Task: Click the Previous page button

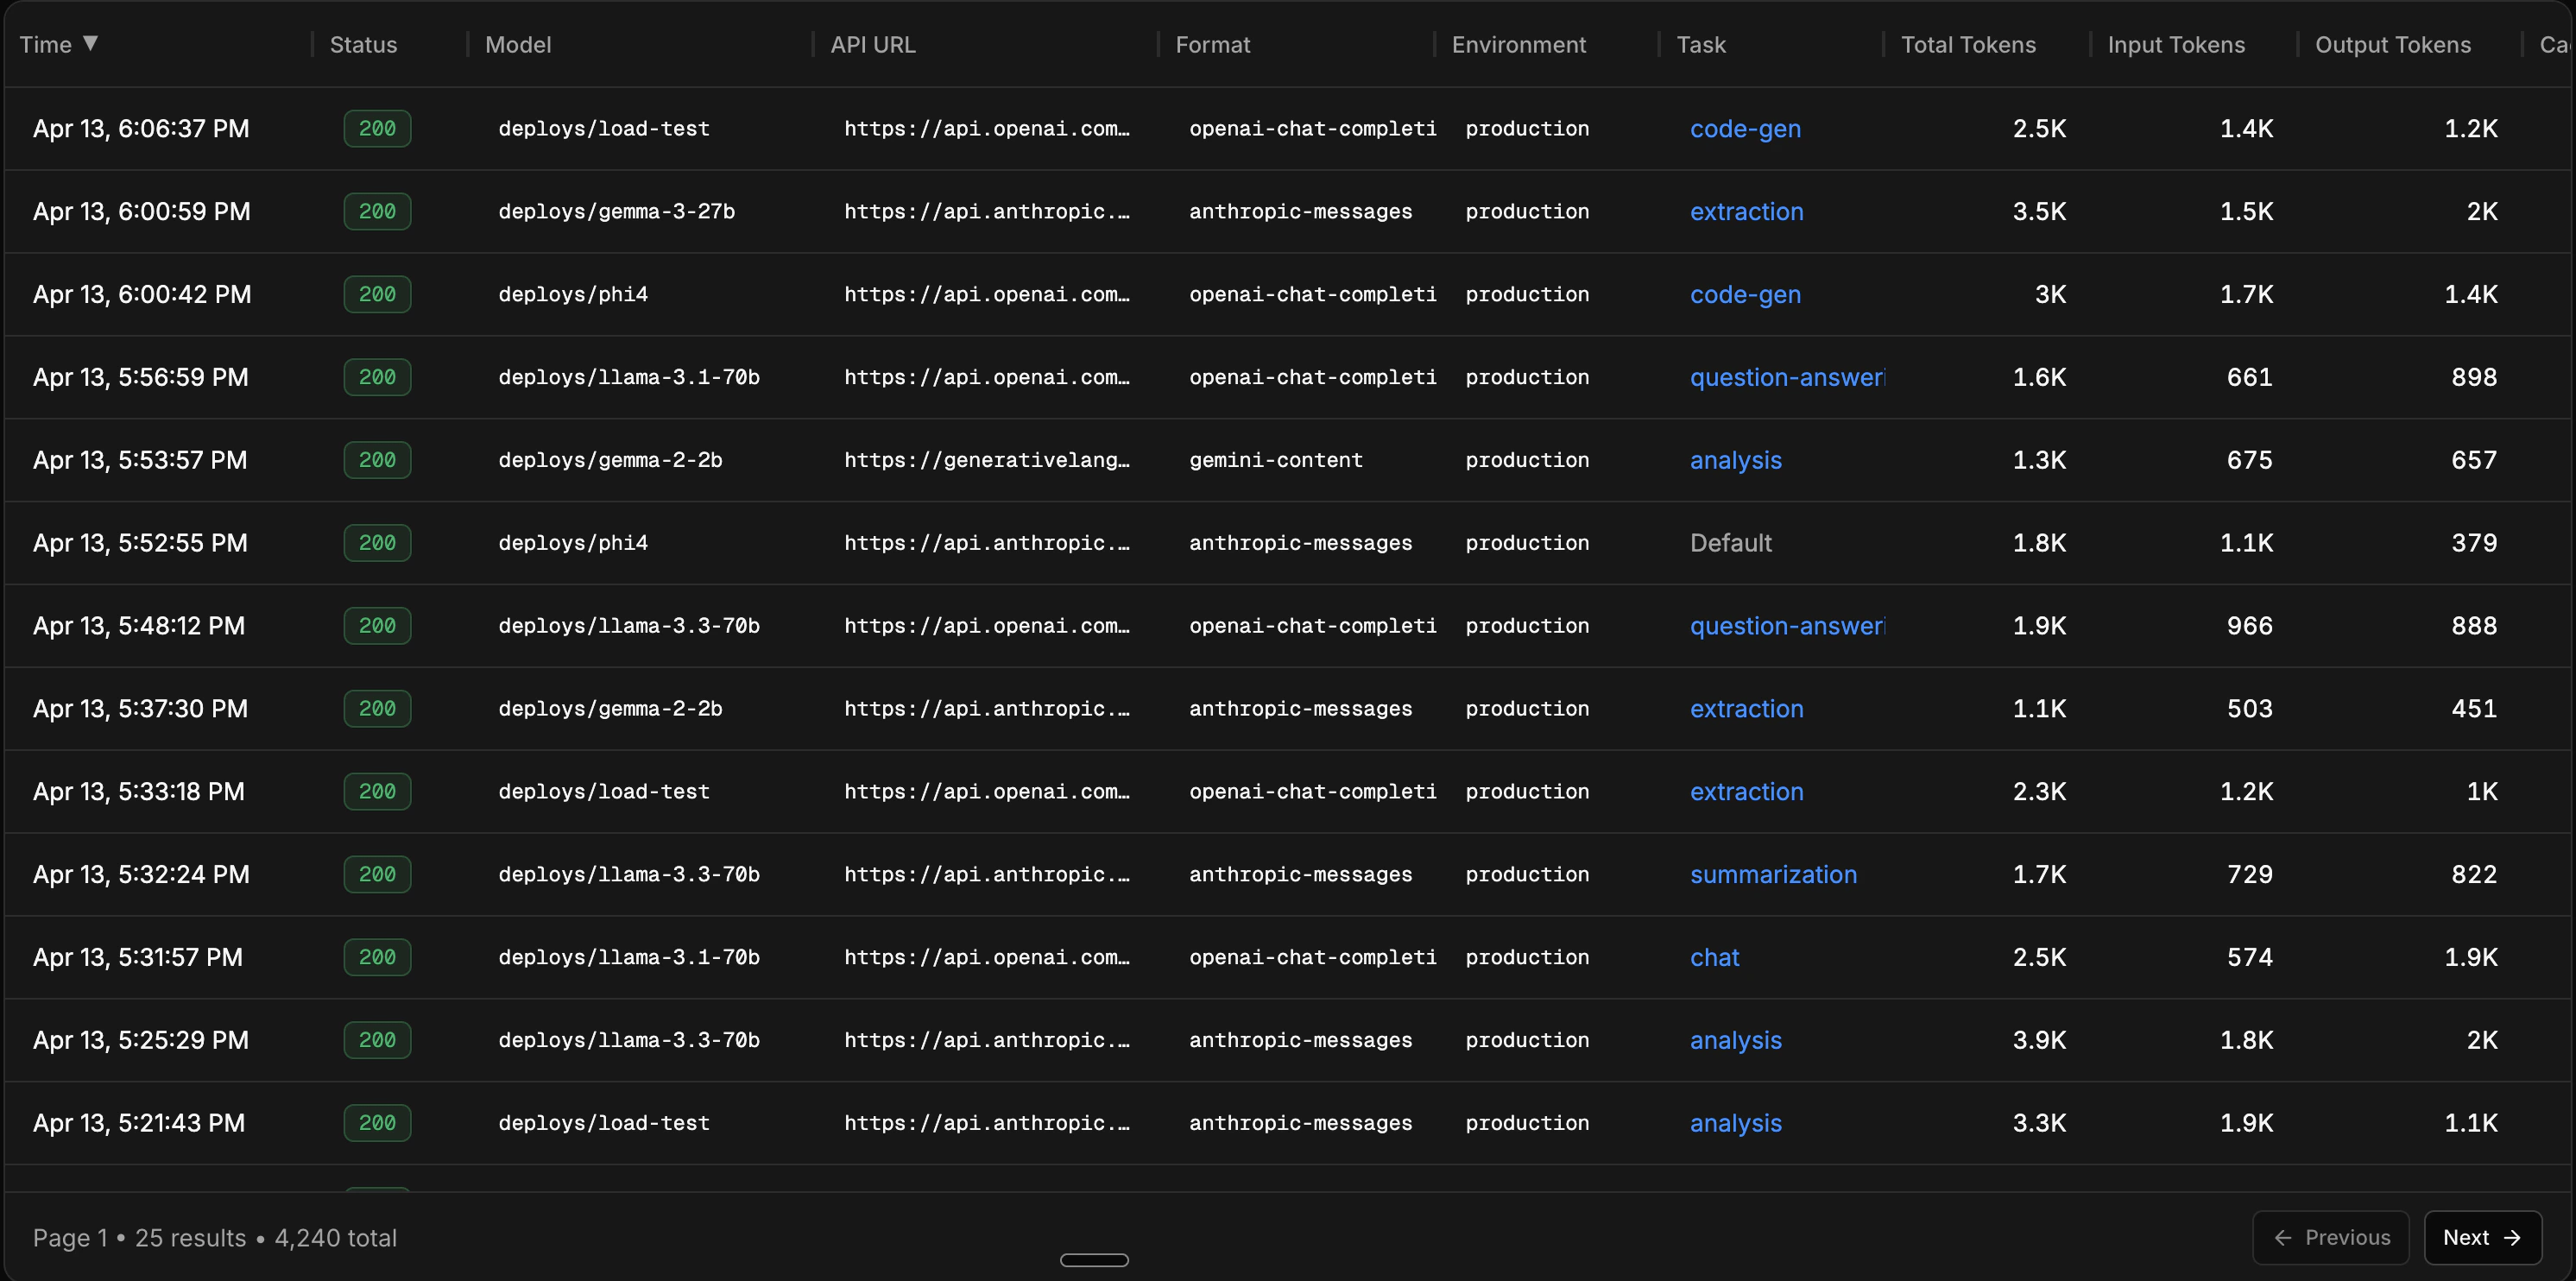Action: (2331, 1237)
